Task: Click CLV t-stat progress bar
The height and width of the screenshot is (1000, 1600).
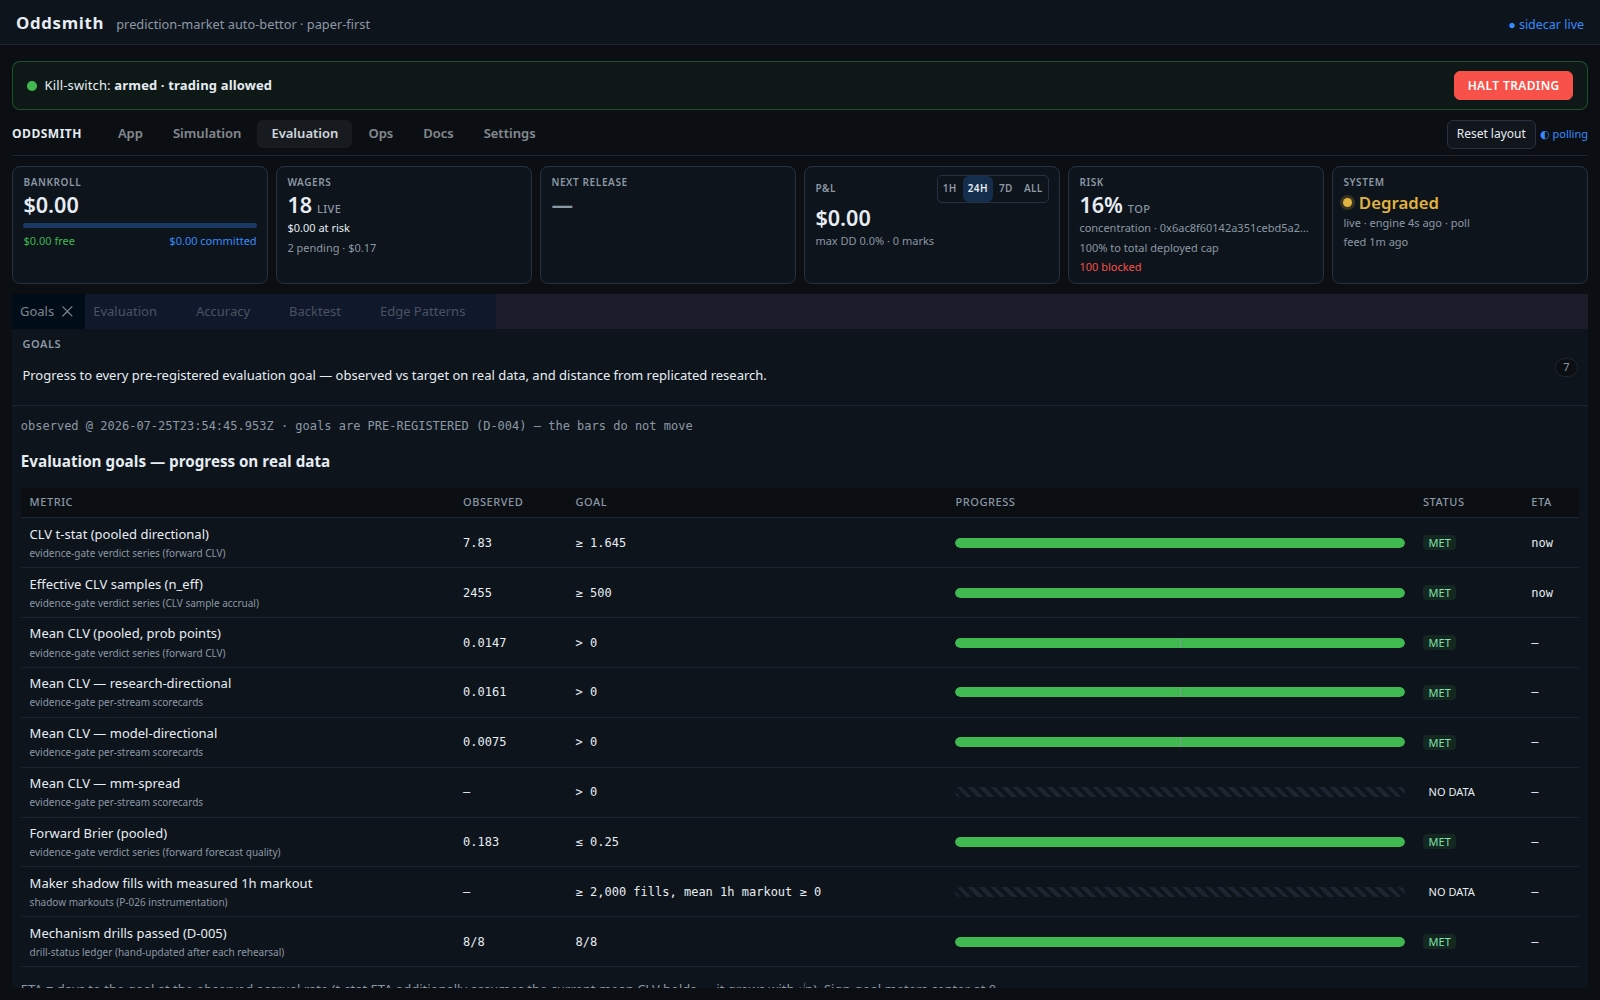Action: click(x=1180, y=543)
